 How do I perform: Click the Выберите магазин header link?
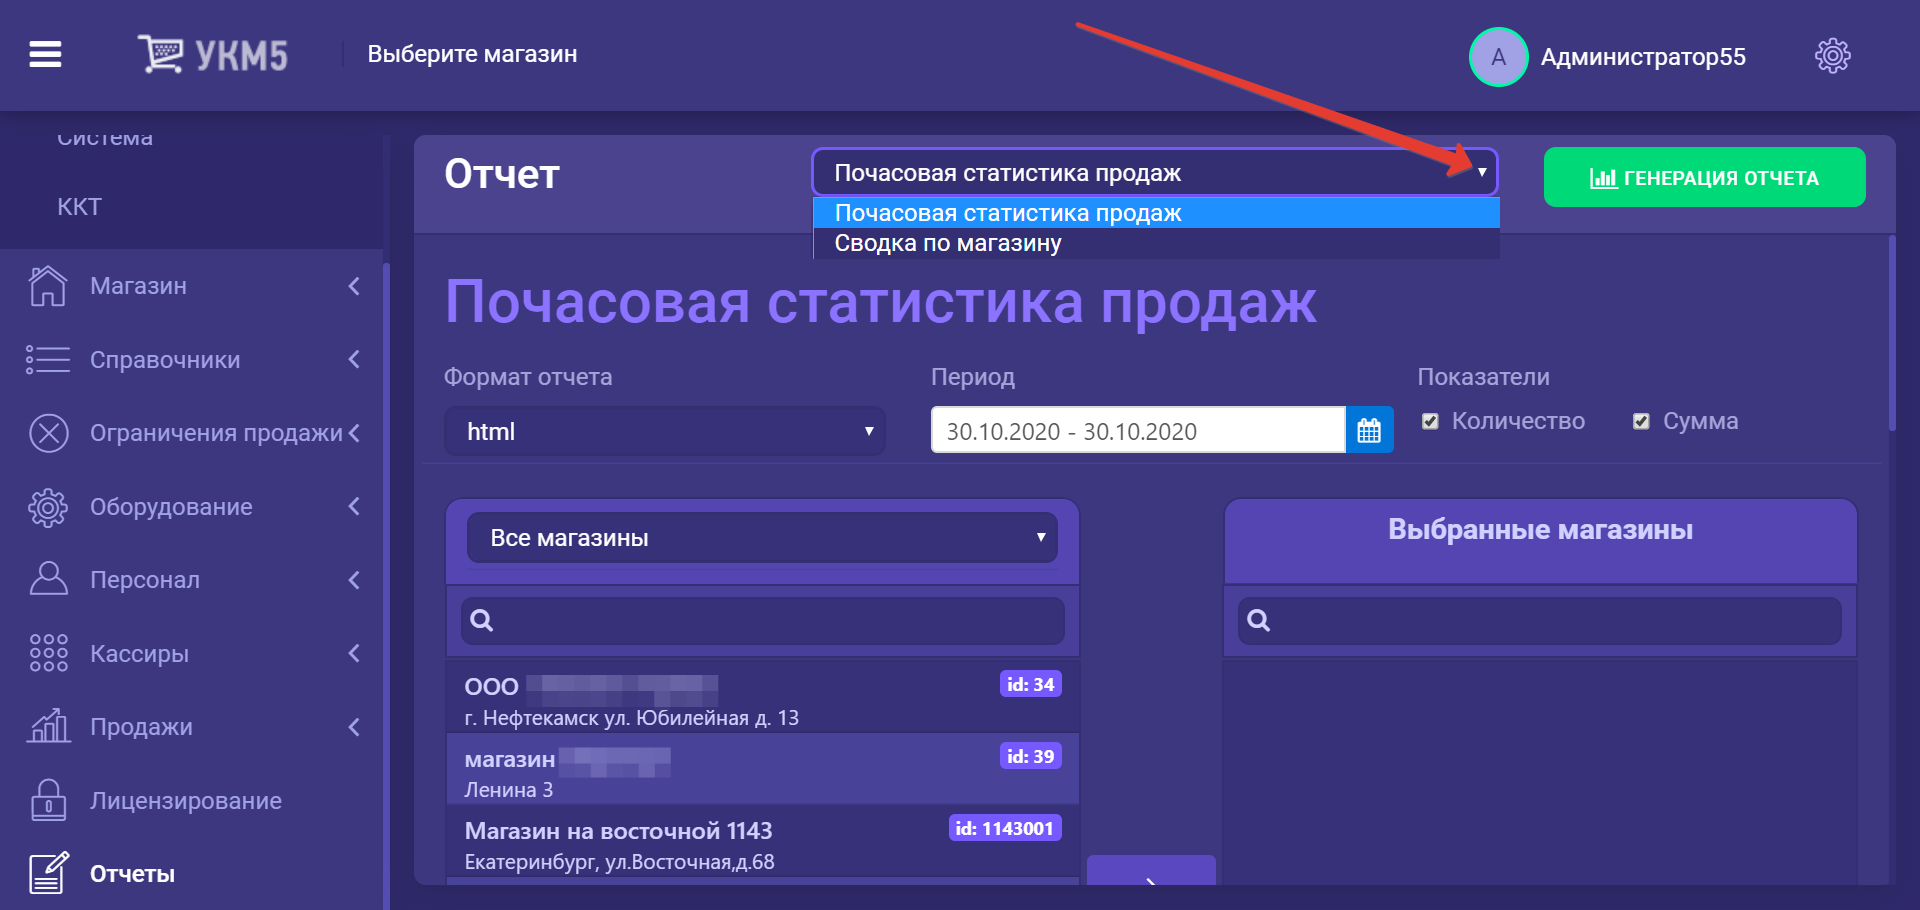[x=472, y=54]
